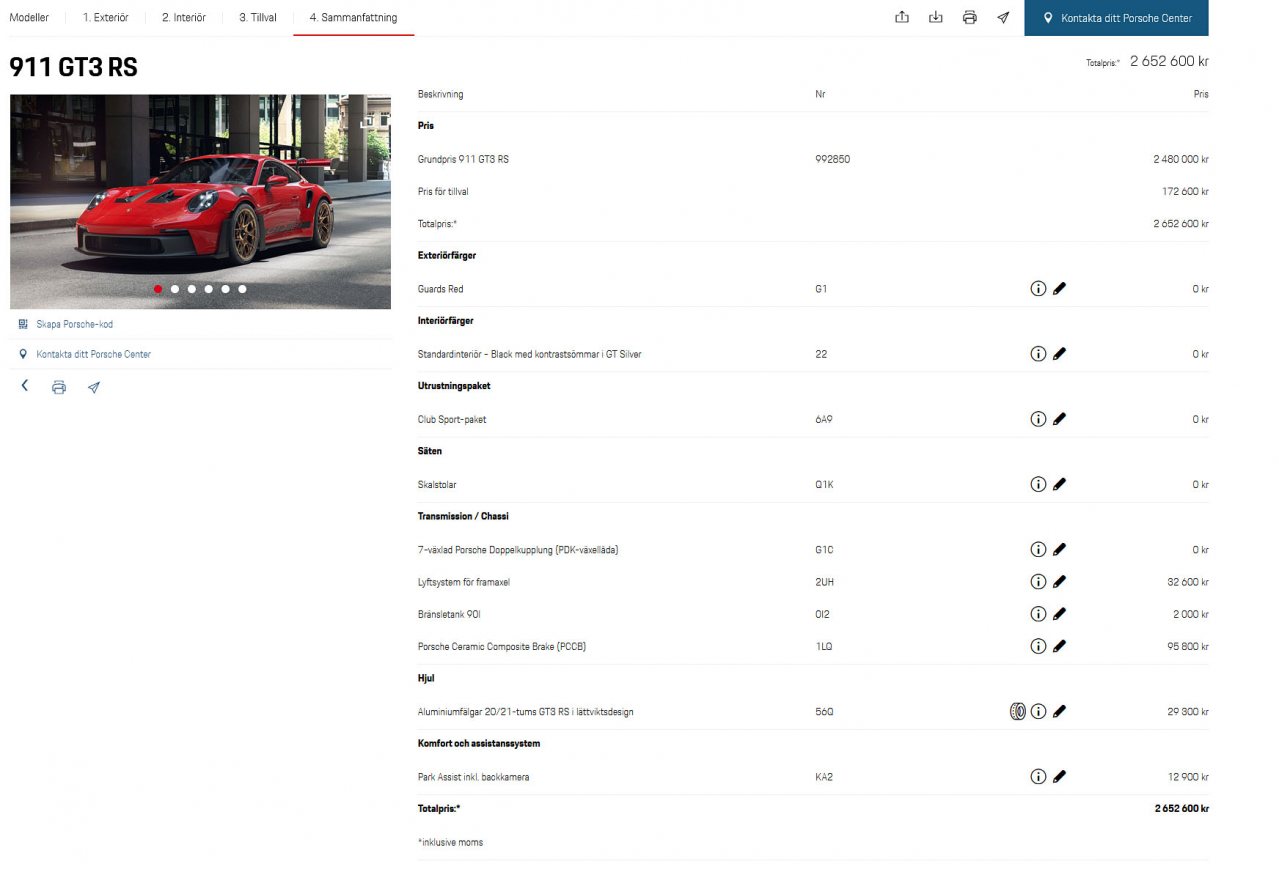
Task: Select the first red carousel dot
Action: (x=158, y=289)
